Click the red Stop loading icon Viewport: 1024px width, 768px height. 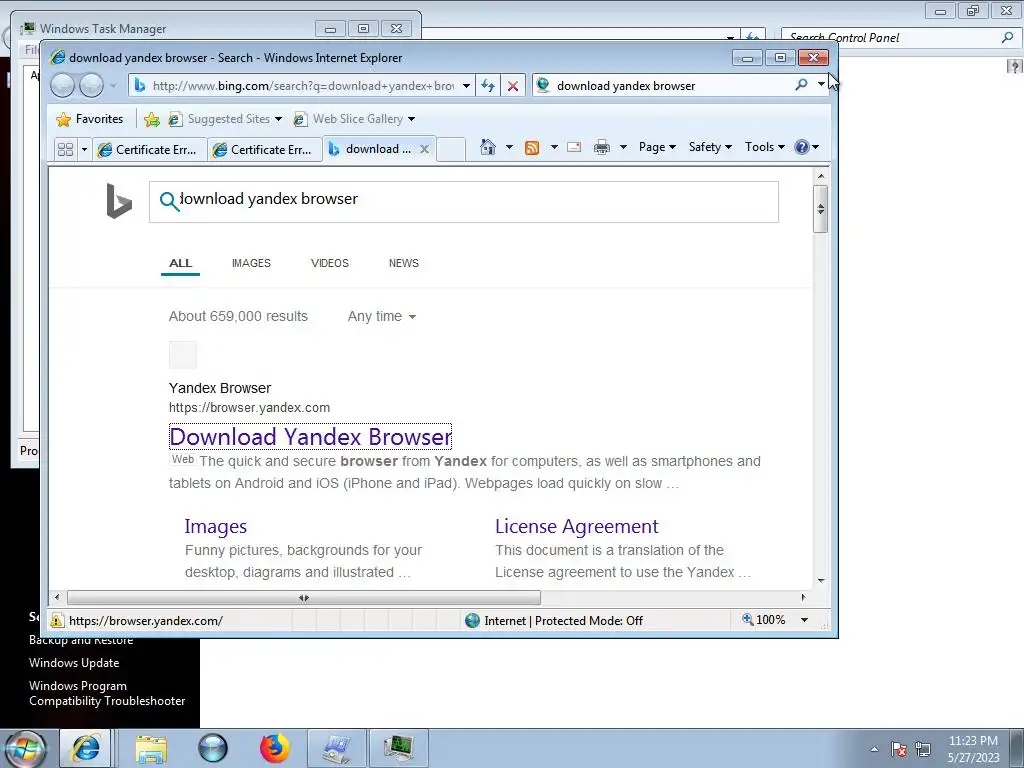[513, 86]
